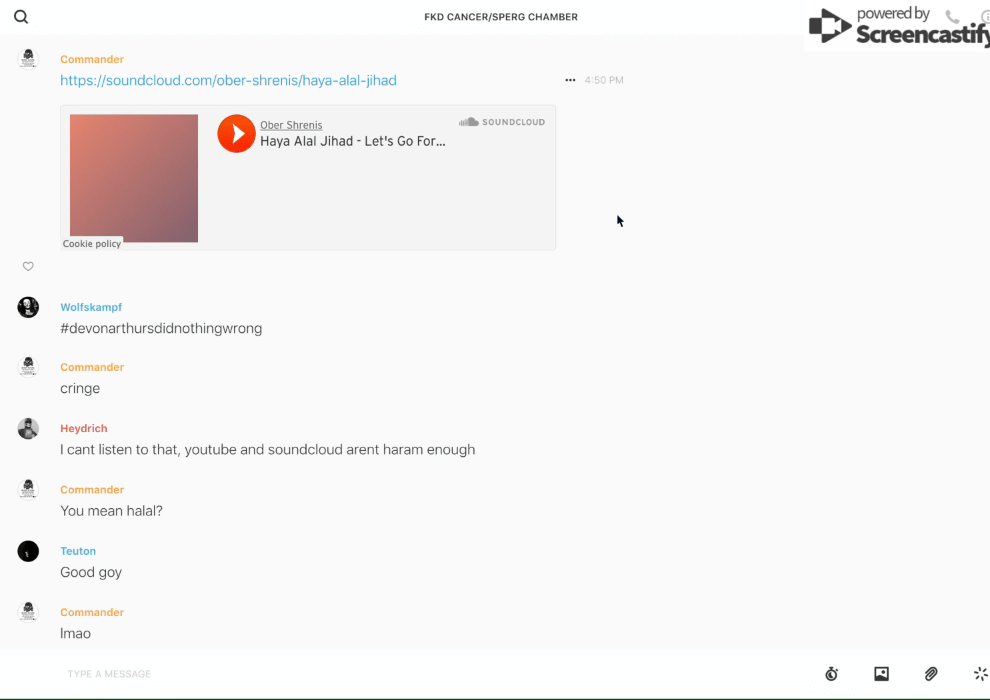Screen dimensions: 990x700
Task: Click the Haya Alal track title
Action: (x=352, y=141)
